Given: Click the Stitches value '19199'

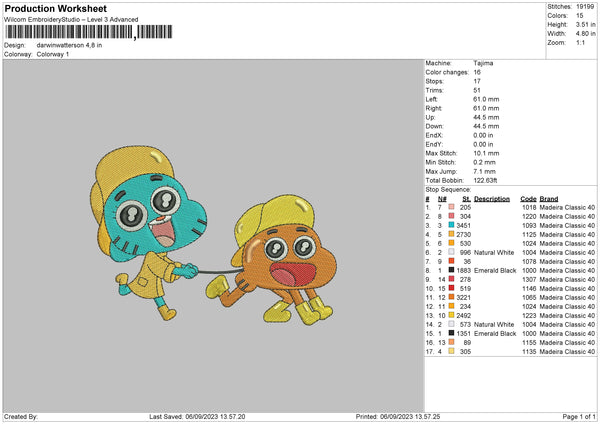Looking at the screenshot, I should pos(585,7).
